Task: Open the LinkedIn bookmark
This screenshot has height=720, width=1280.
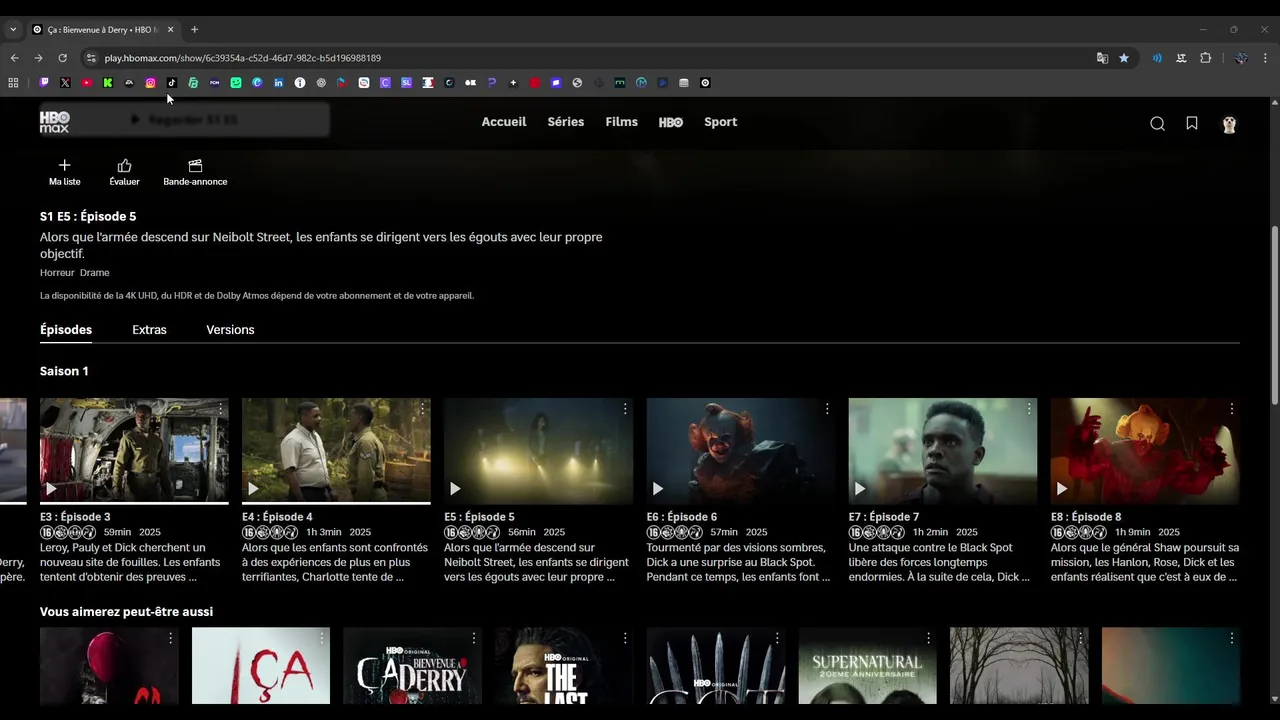Action: [278, 83]
